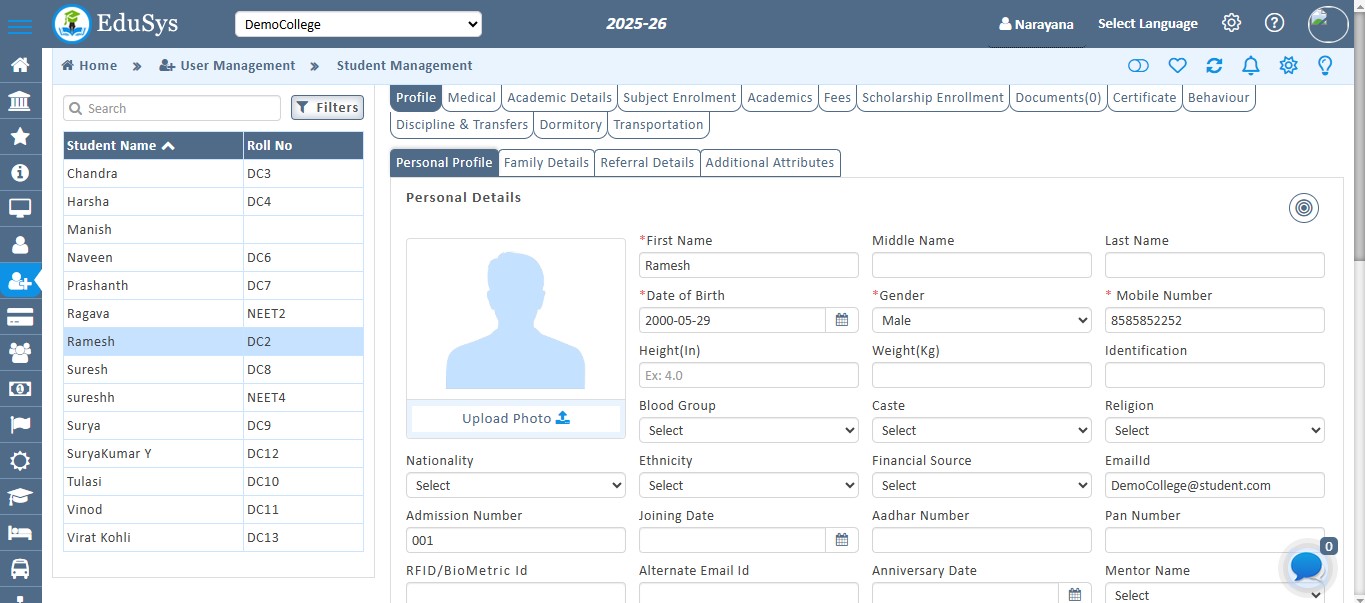The height and width of the screenshot is (603, 1365).
Task: Click the refresh icon in the toolbar
Action: (x=1214, y=65)
